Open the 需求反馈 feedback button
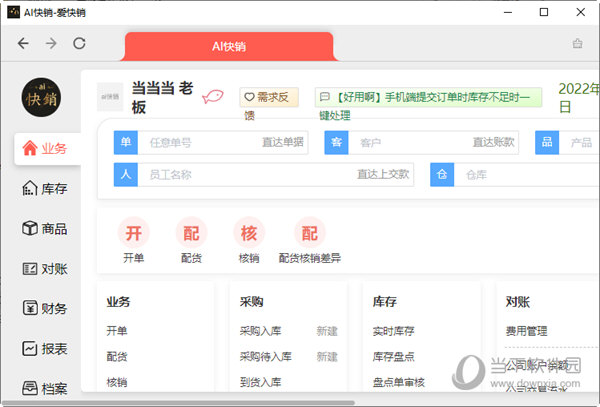This screenshot has width=600, height=407. point(269,97)
